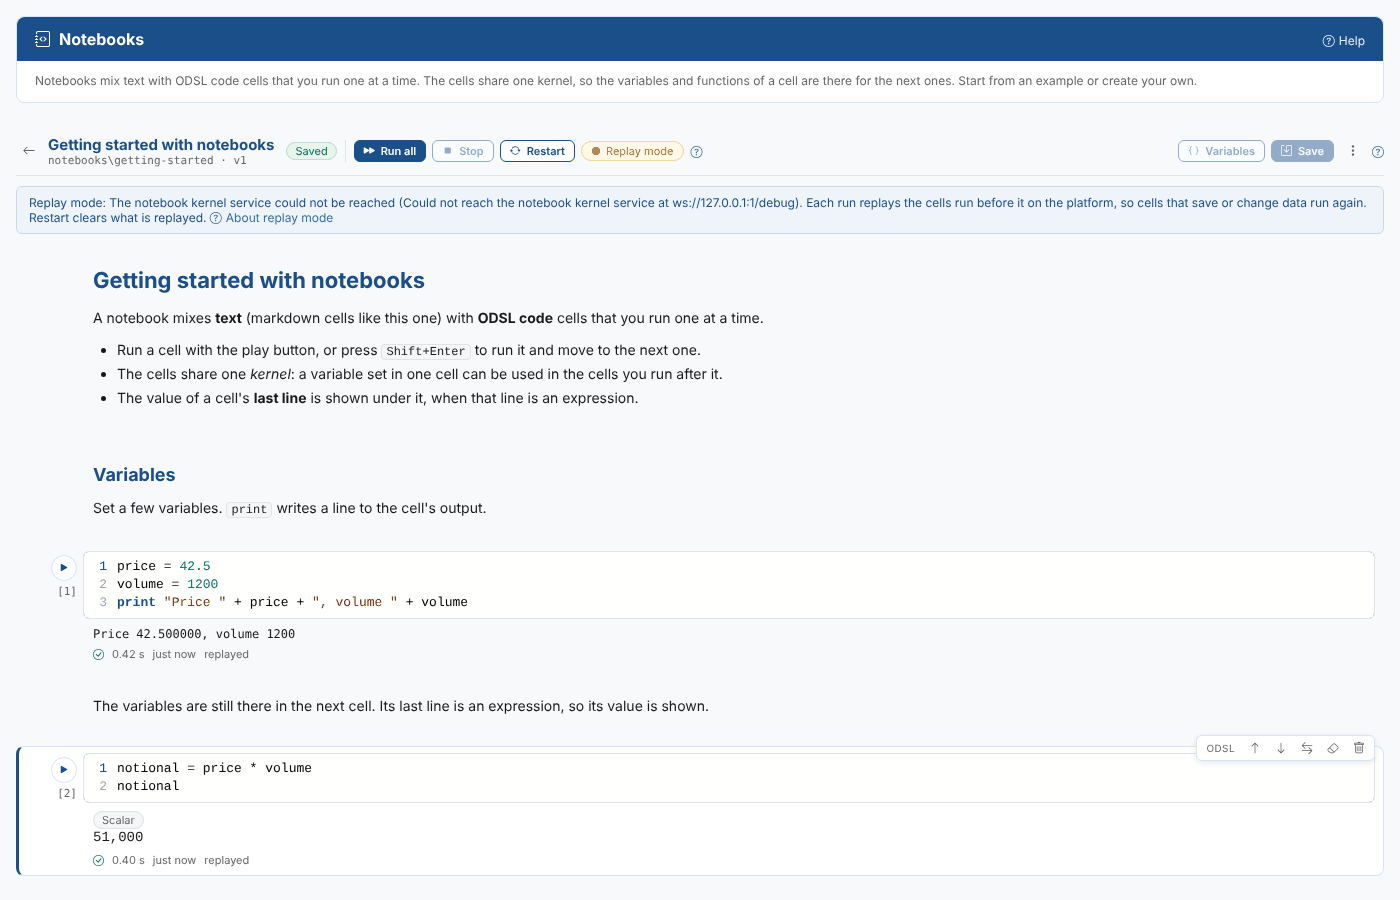The image size is (1400, 900).
Task: Delete the cell with the trash icon
Action: point(1359,748)
